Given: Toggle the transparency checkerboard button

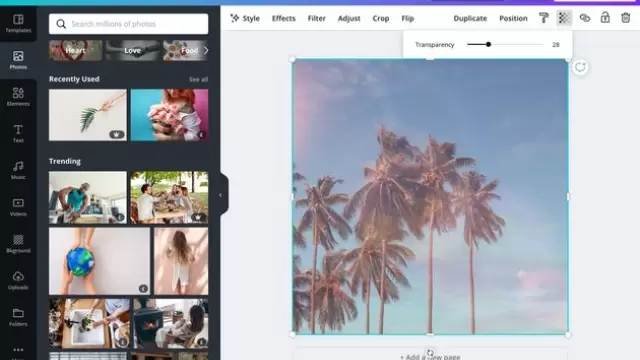Looking at the screenshot, I should click(x=564, y=18).
